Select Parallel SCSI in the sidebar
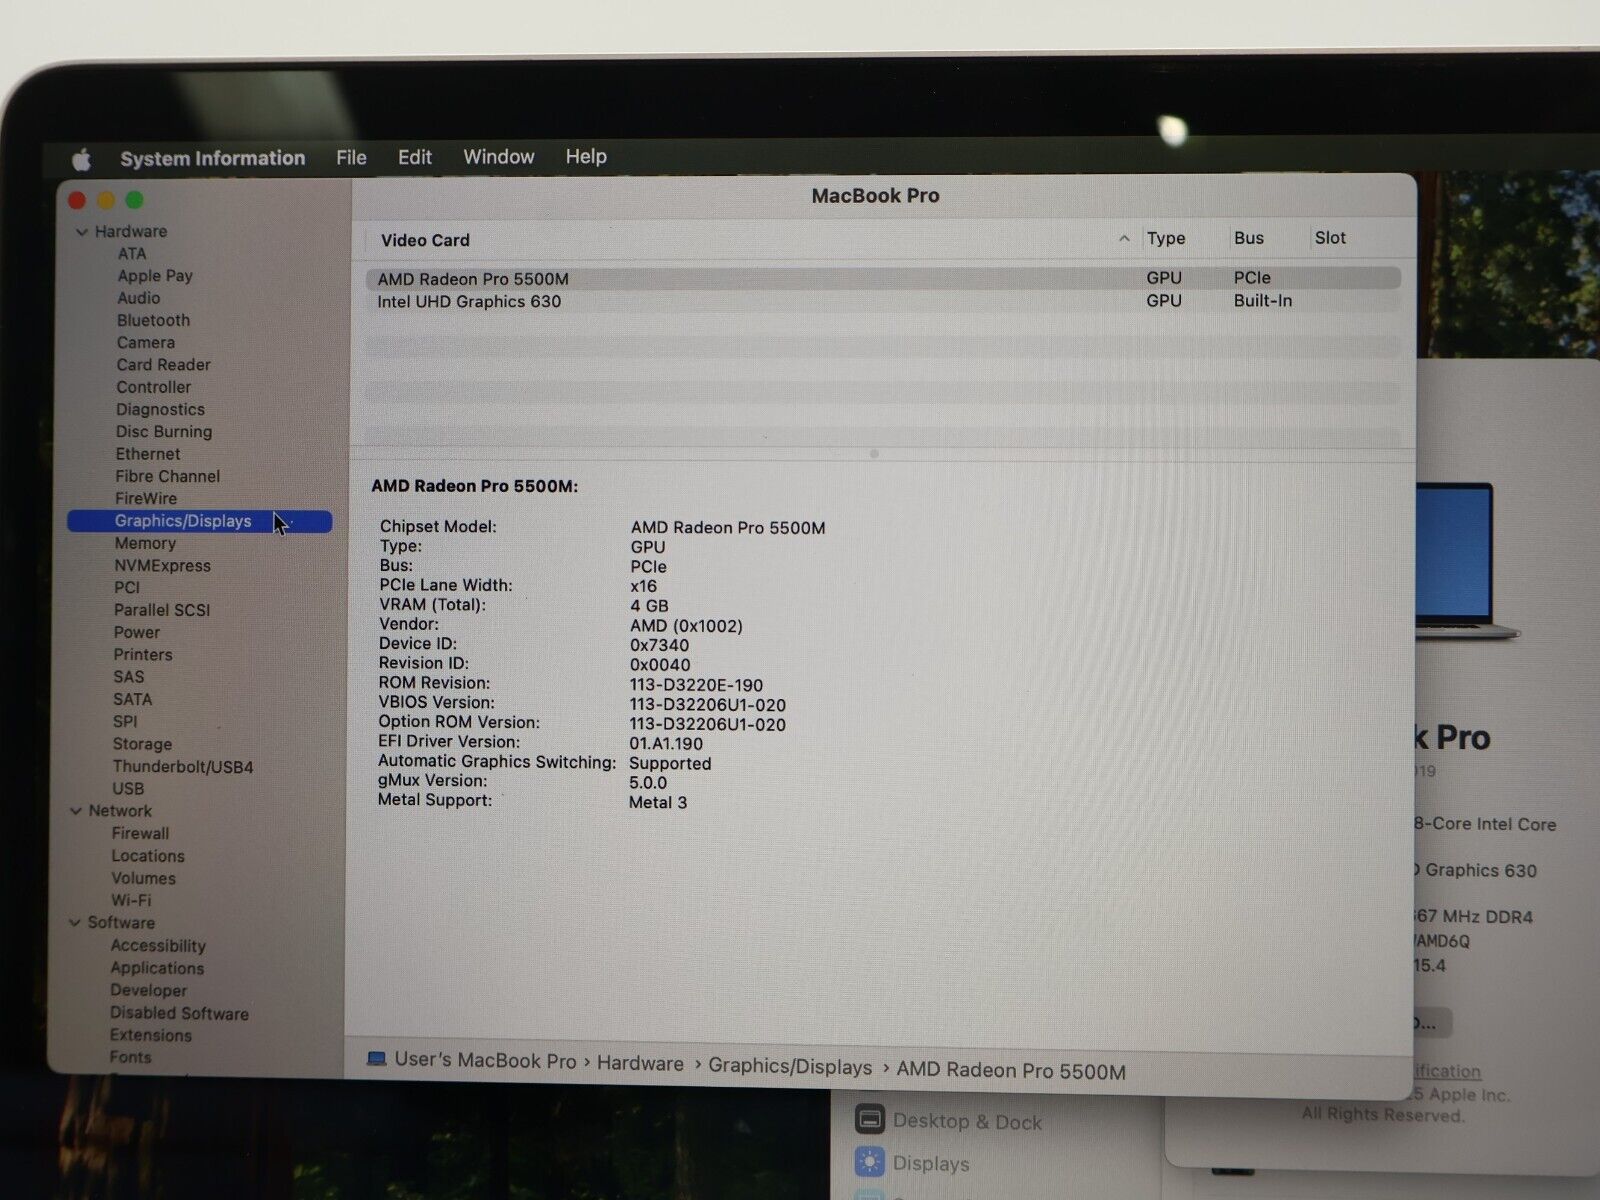The height and width of the screenshot is (1200, 1600). click(162, 610)
